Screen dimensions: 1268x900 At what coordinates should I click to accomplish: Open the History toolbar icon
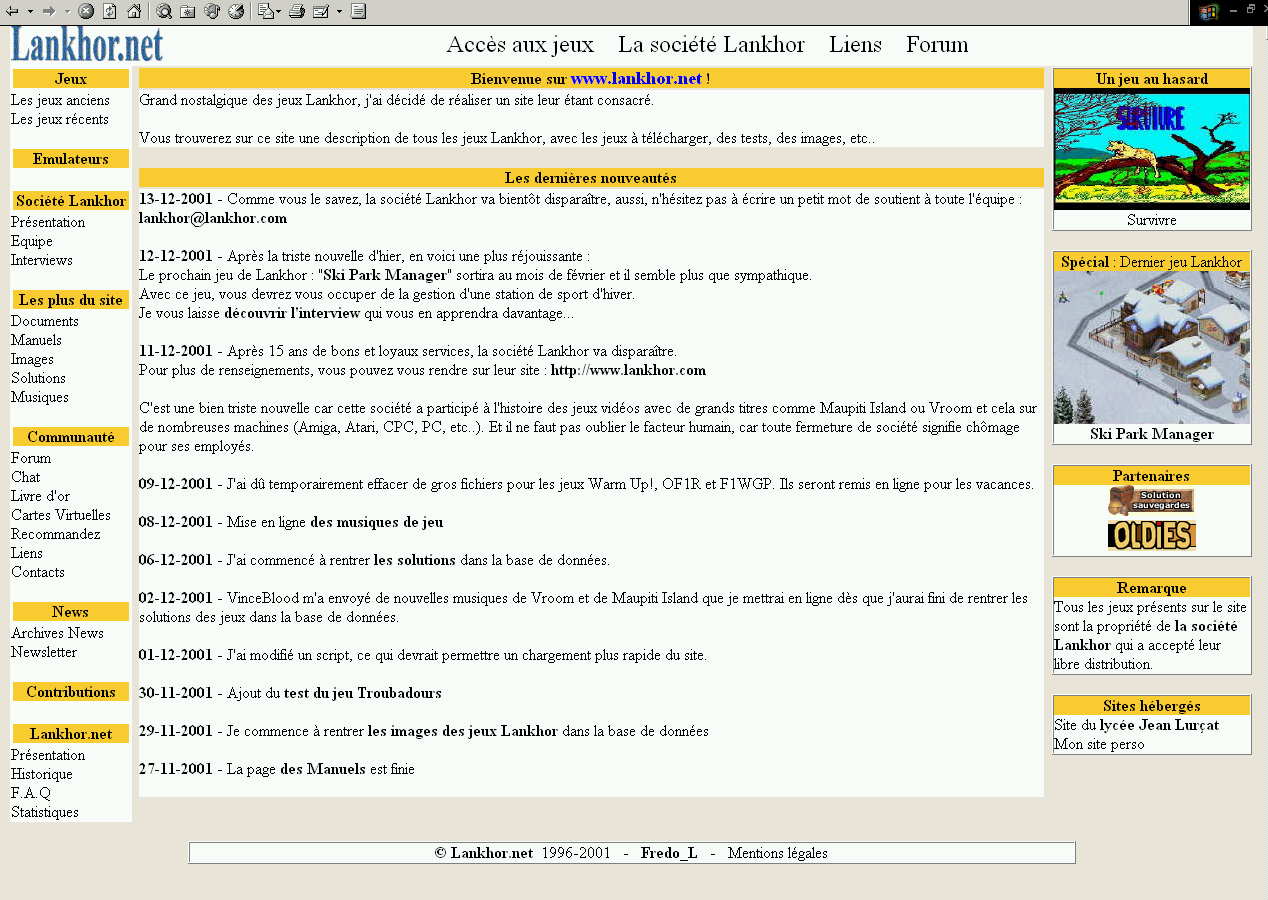coord(235,12)
